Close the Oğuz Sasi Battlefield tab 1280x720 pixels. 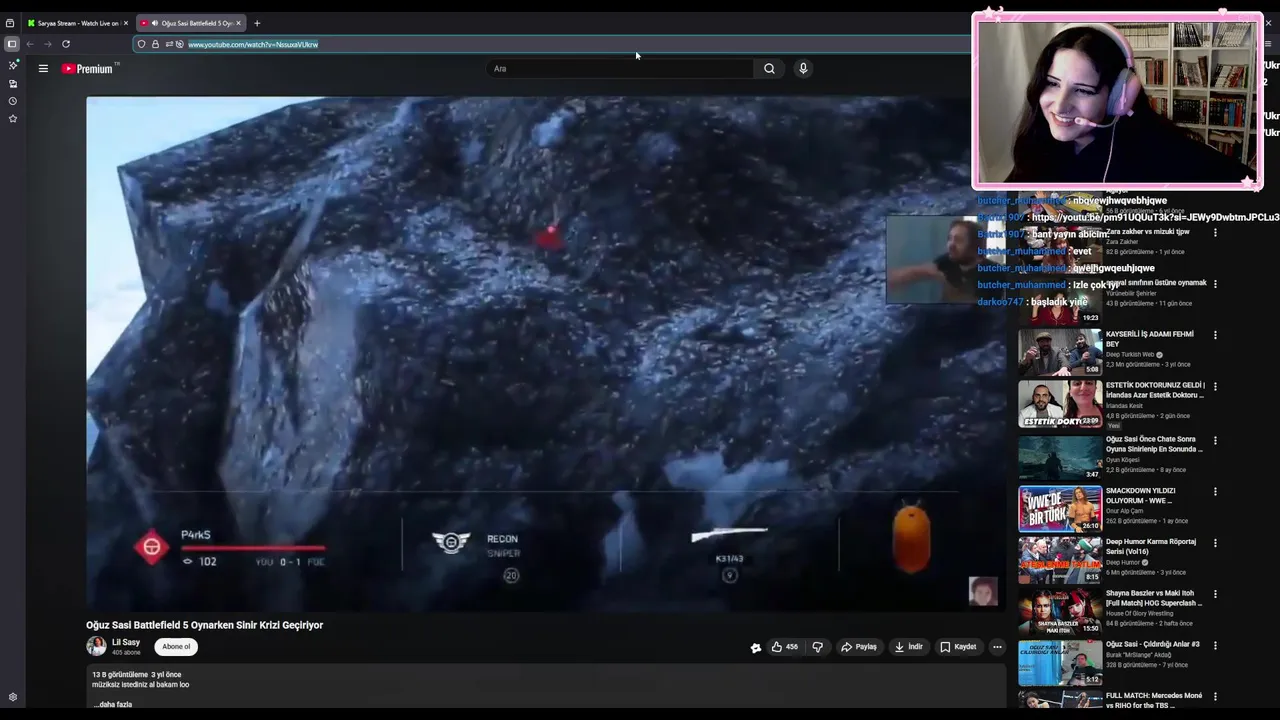(x=238, y=23)
